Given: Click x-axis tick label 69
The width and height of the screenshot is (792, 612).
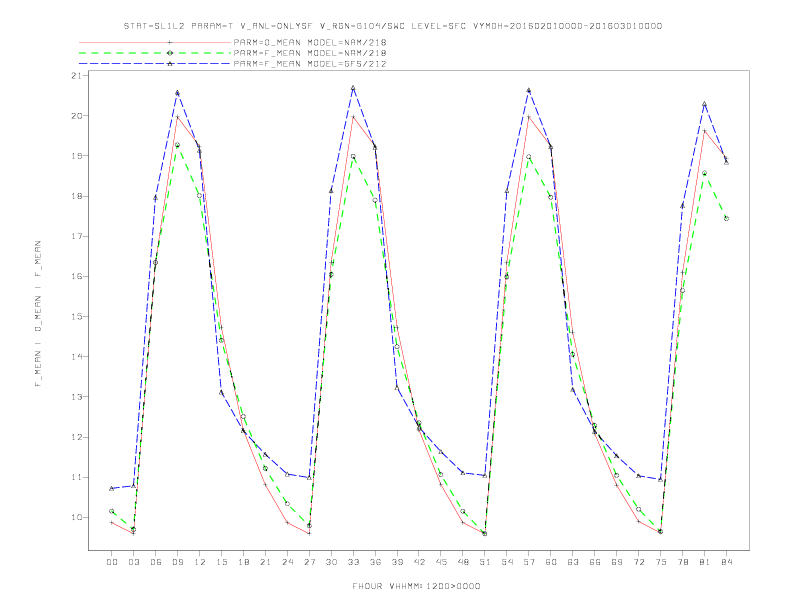Looking at the screenshot, I should pyautogui.click(x=617, y=562).
